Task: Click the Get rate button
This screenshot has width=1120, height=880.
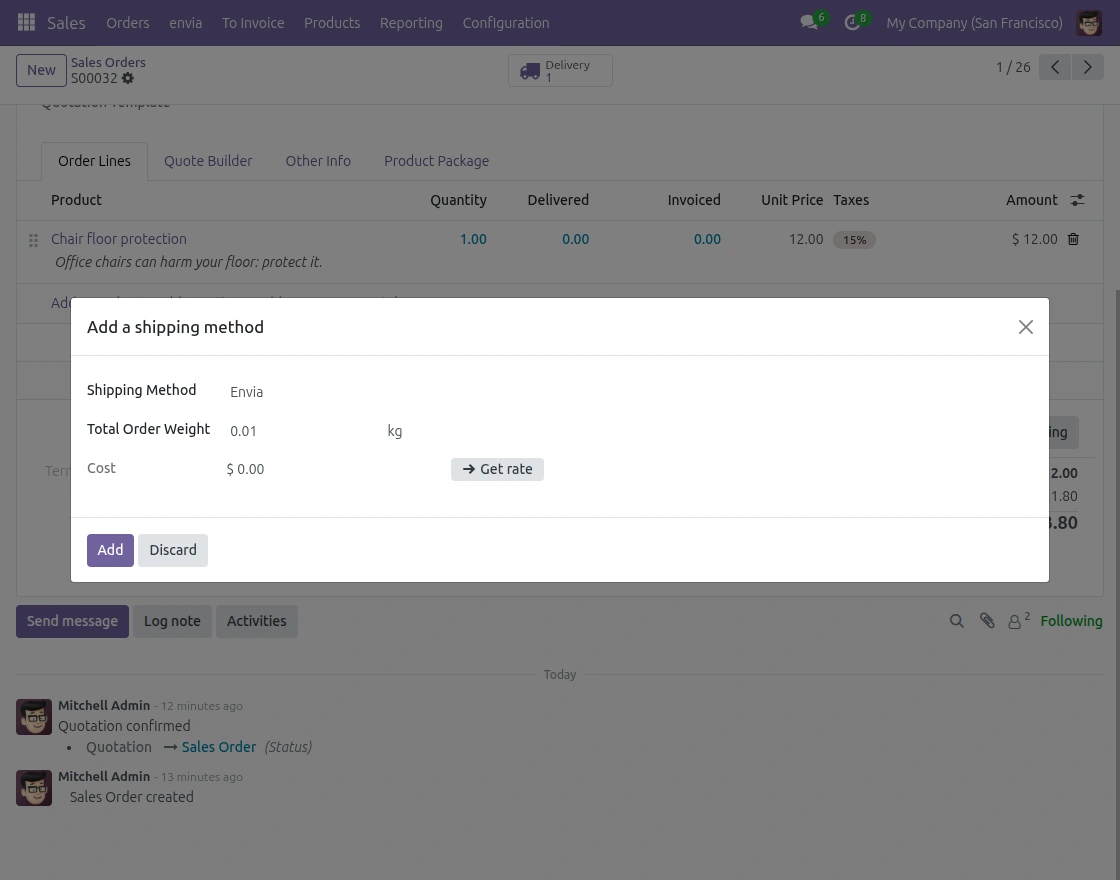Action: point(497,469)
